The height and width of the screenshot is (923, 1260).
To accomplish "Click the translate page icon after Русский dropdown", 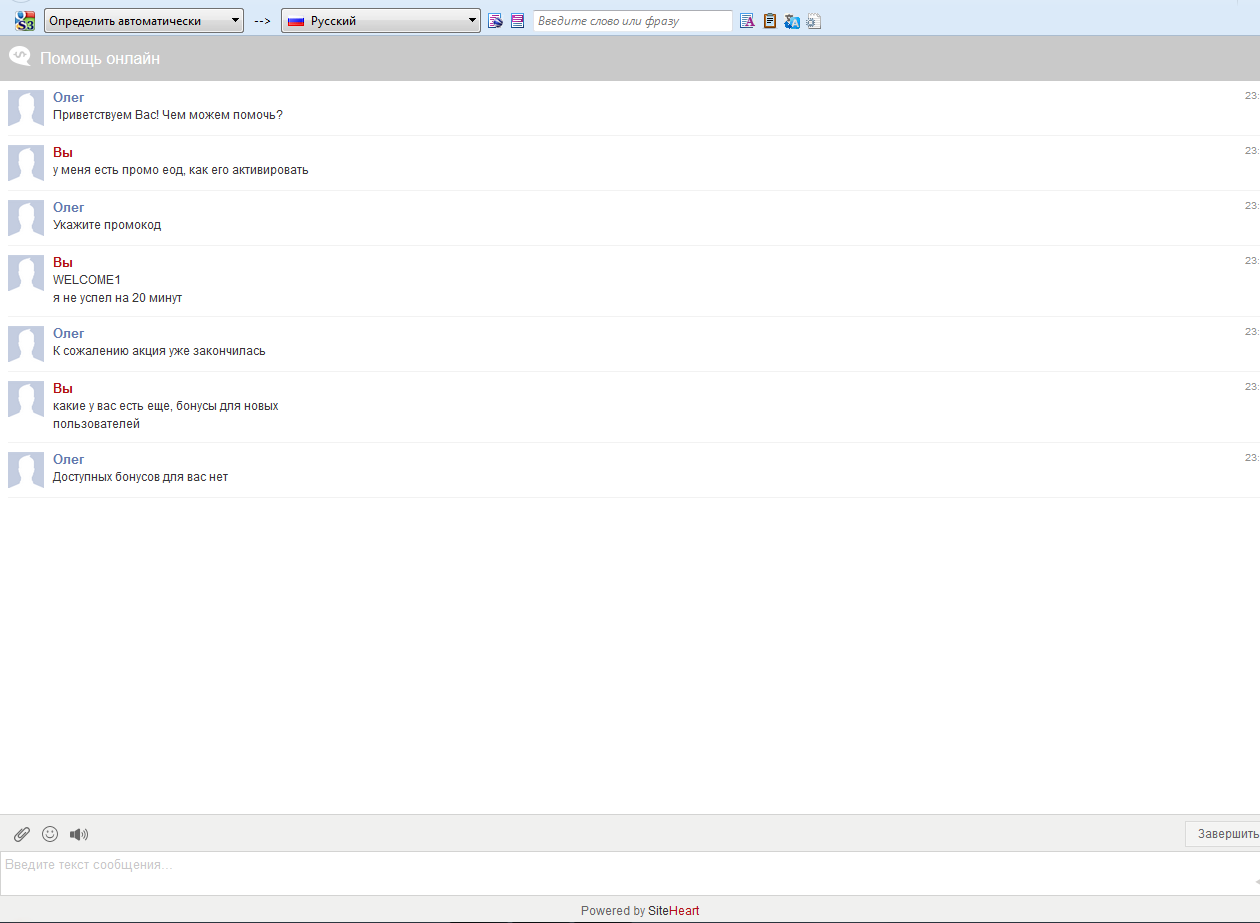I will point(495,21).
